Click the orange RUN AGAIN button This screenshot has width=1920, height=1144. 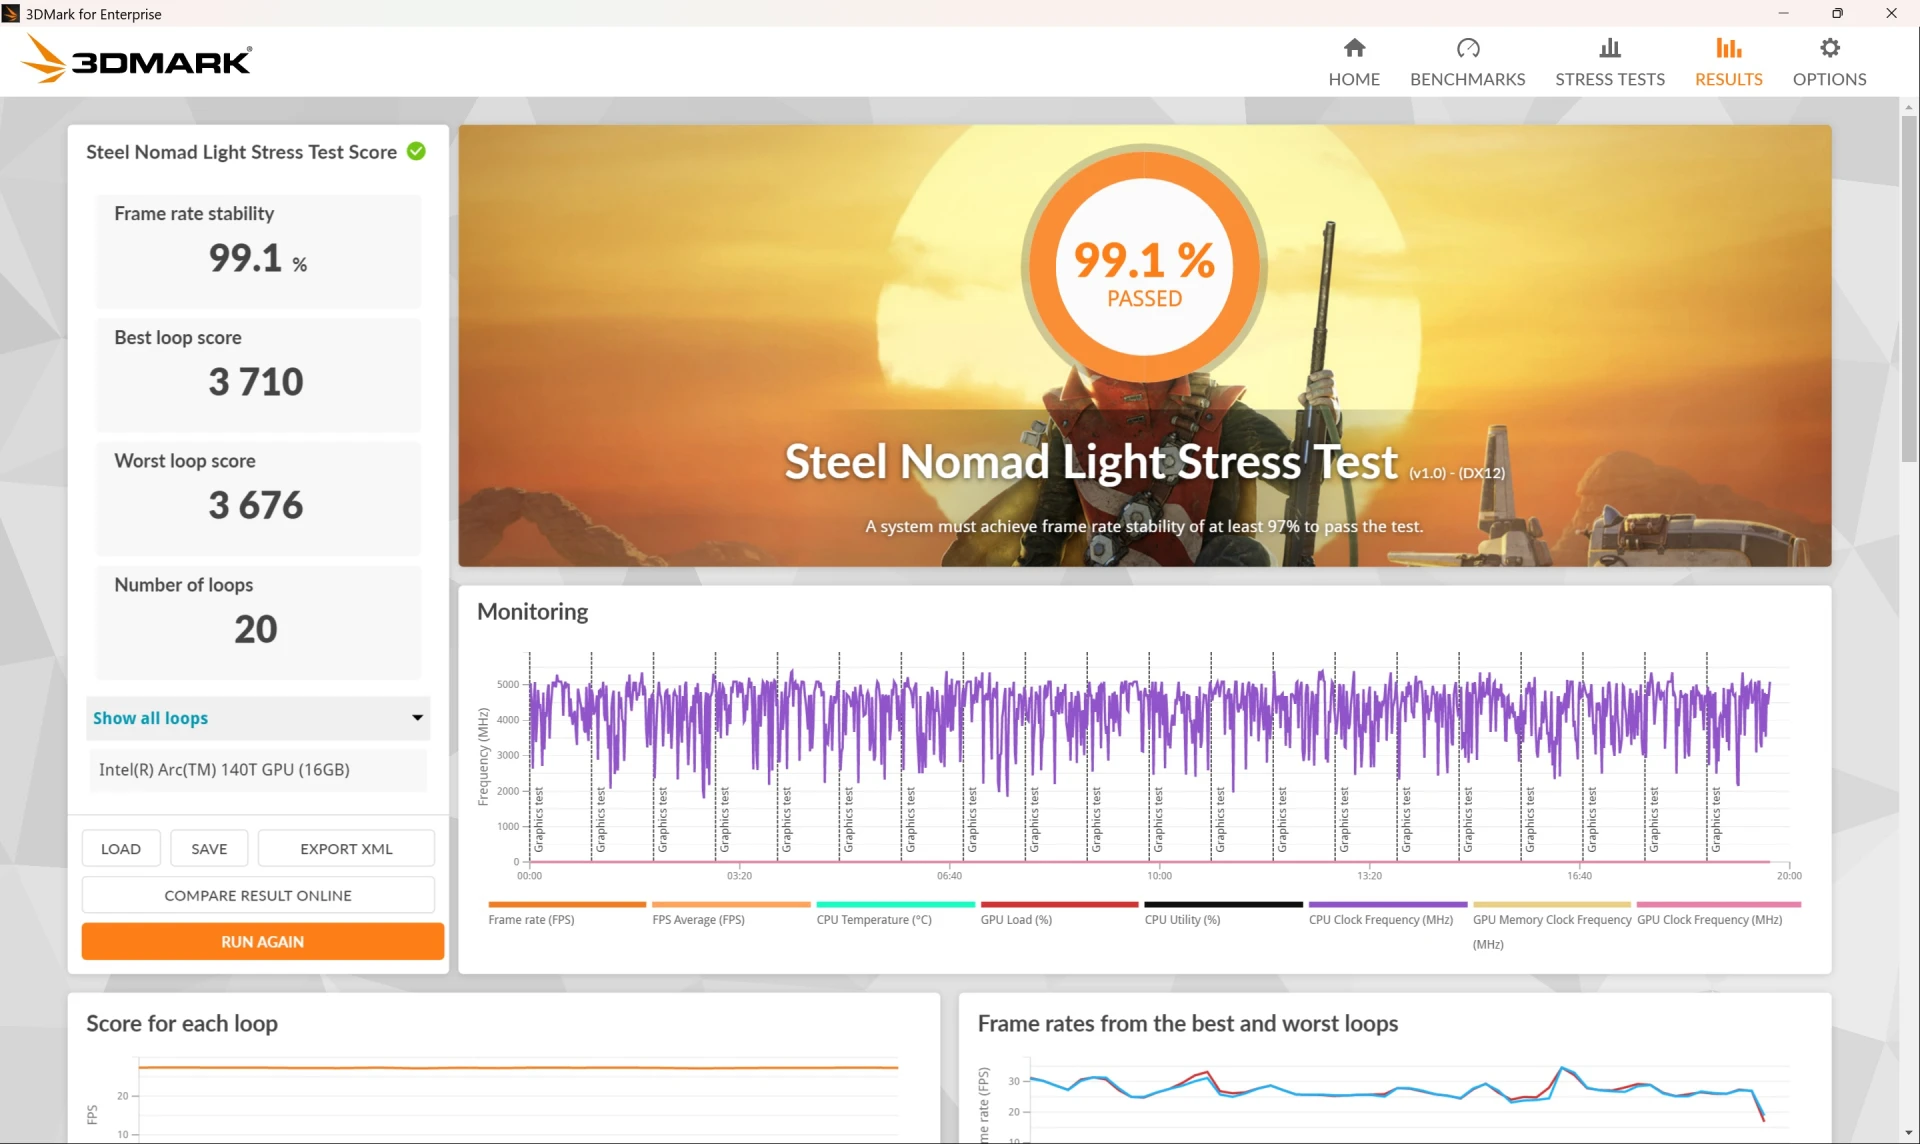262,942
